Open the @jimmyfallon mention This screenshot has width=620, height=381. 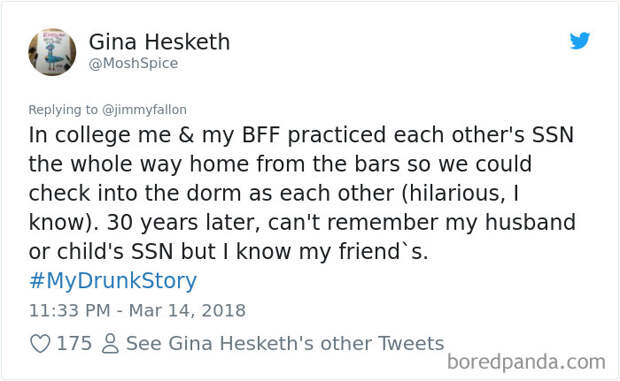point(144,110)
